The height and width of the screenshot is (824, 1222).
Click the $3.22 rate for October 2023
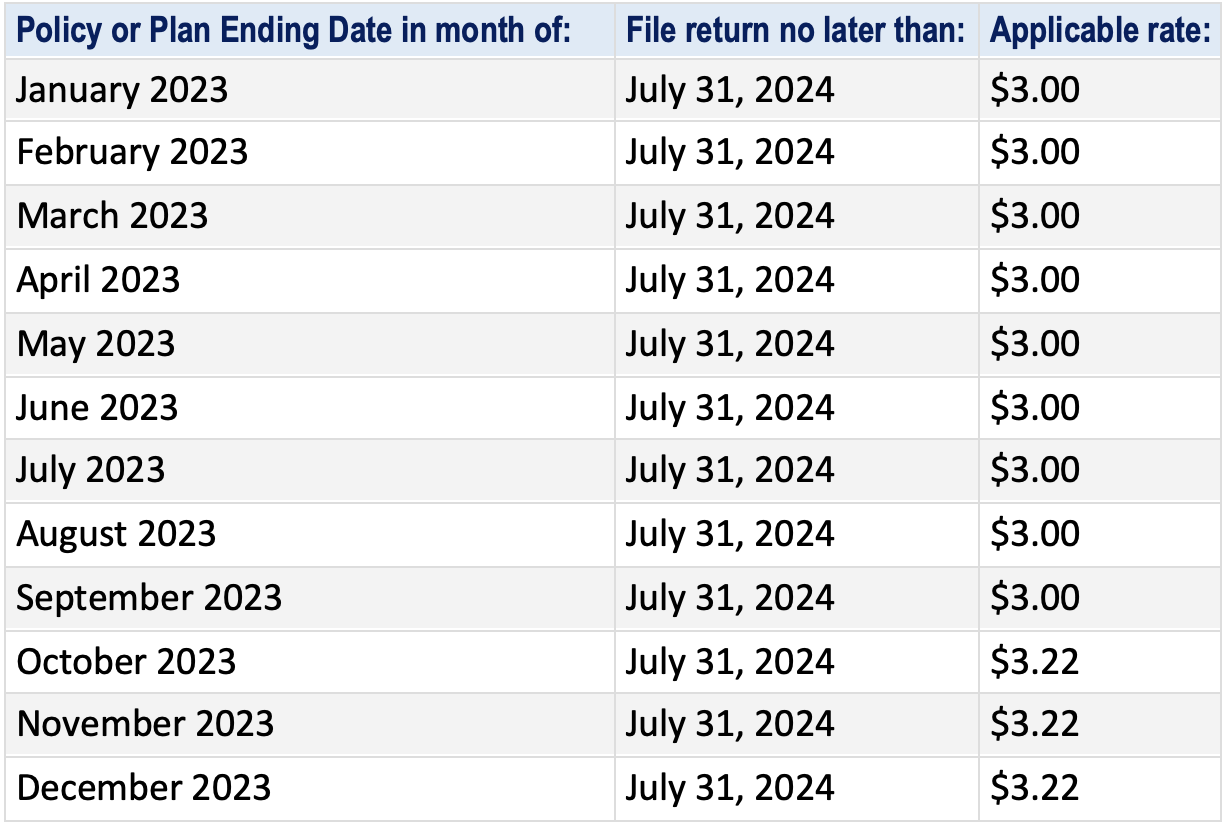(1035, 661)
